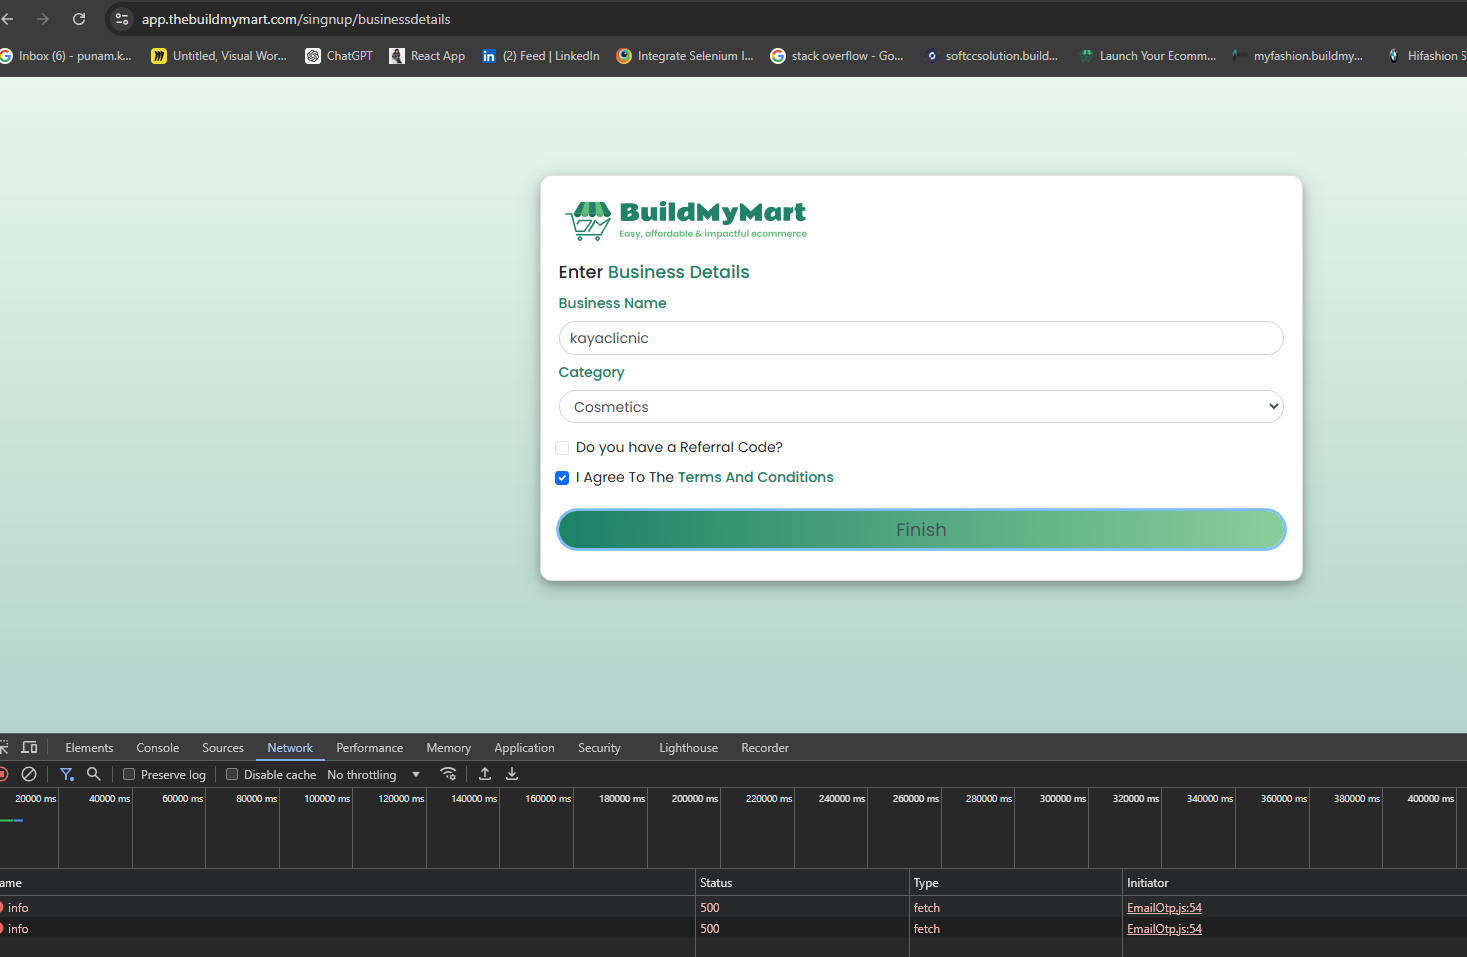
Task: Sort requests by the Type column header
Action: (x=1015, y=883)
